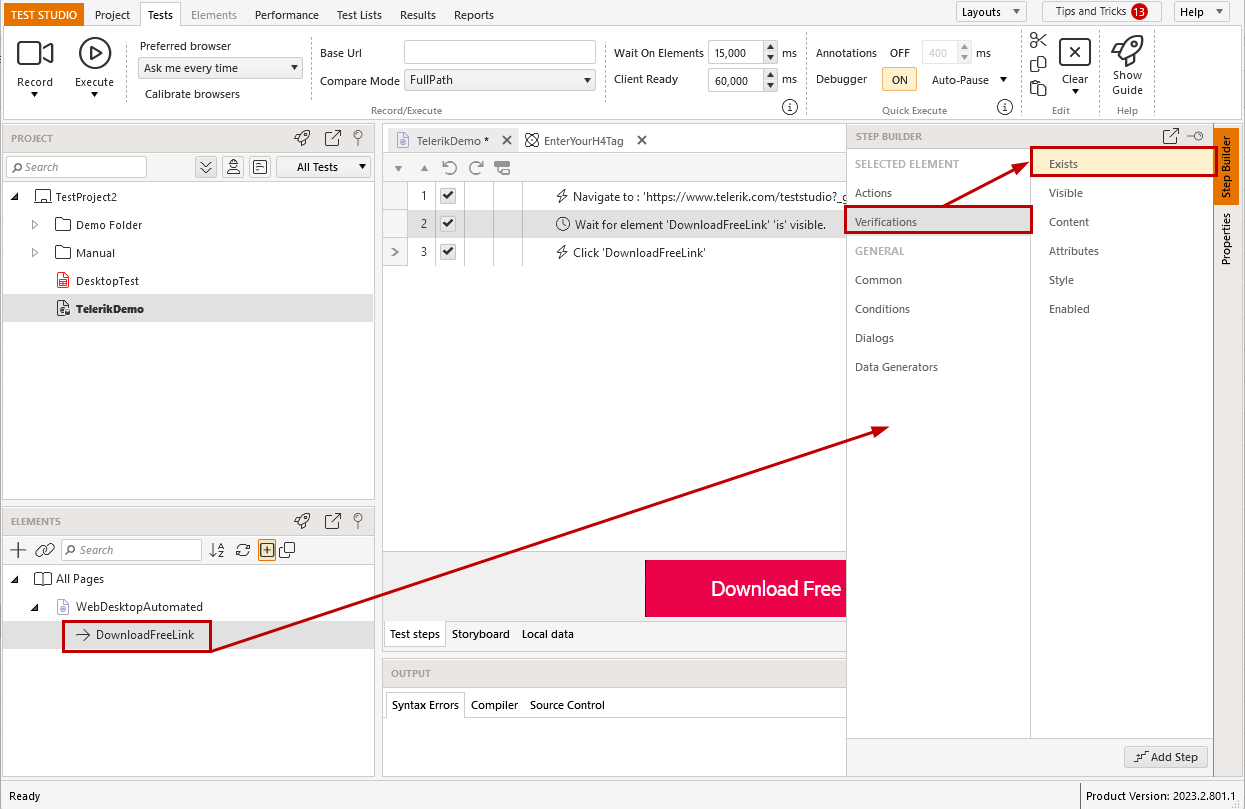1245x809 pixels.
Task: Open the Layouts dropdown
Action: pos(991,12)
